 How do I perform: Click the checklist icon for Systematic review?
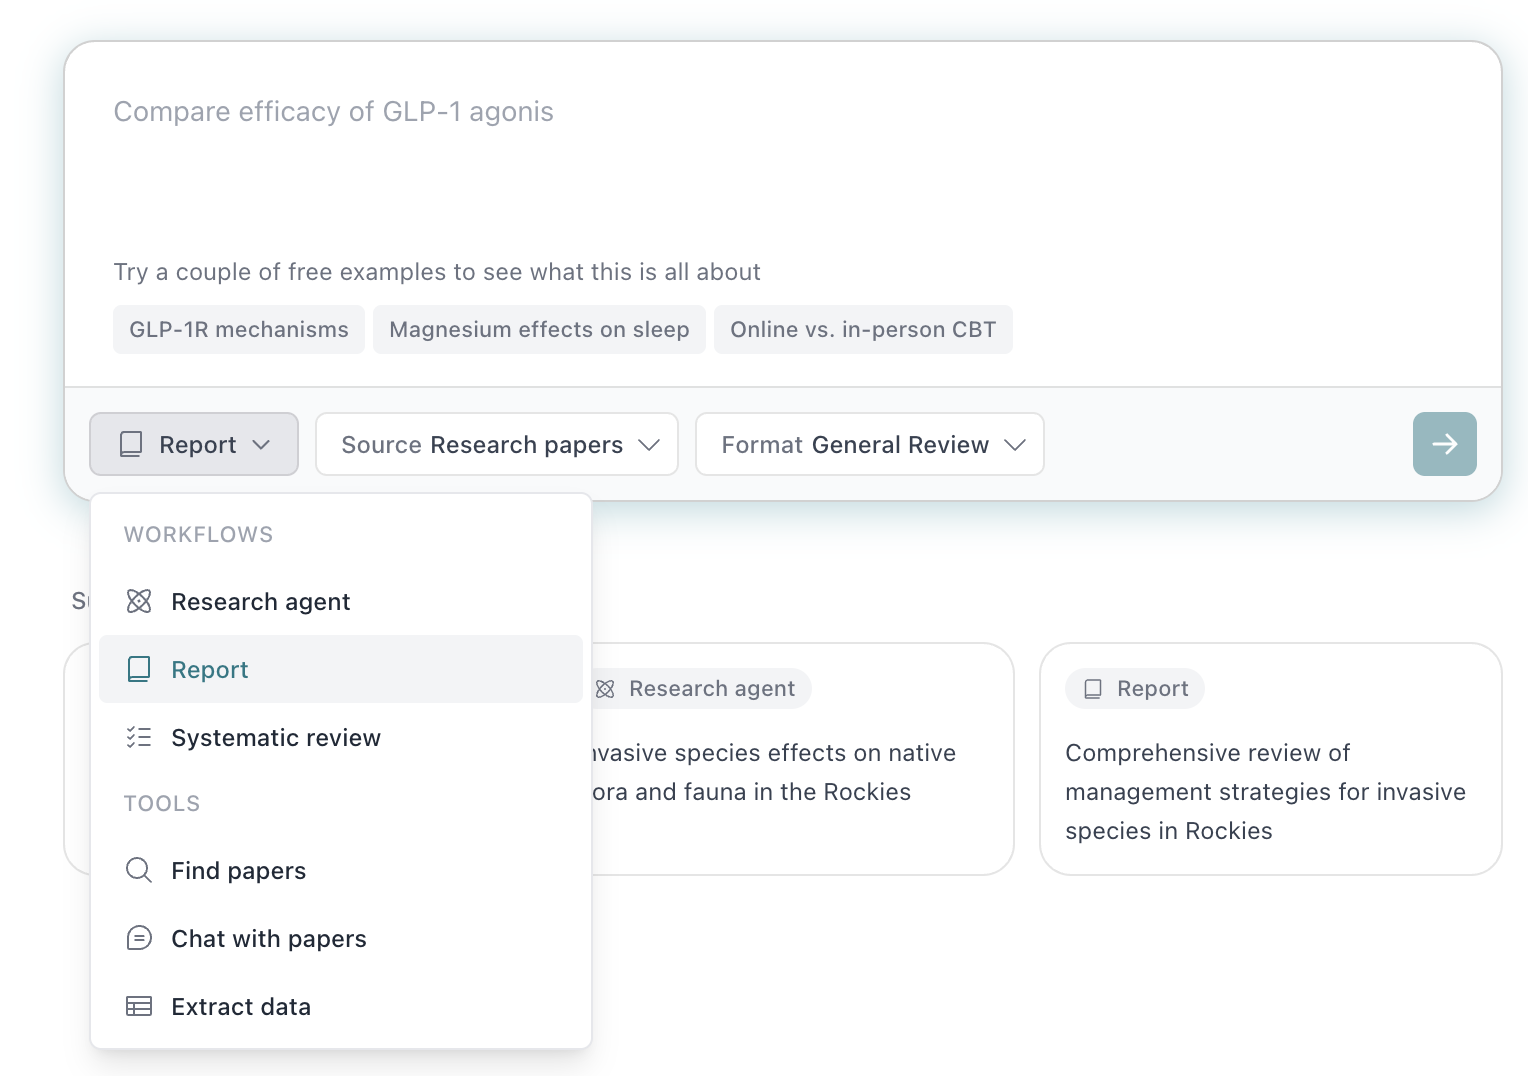coord(139,737)
